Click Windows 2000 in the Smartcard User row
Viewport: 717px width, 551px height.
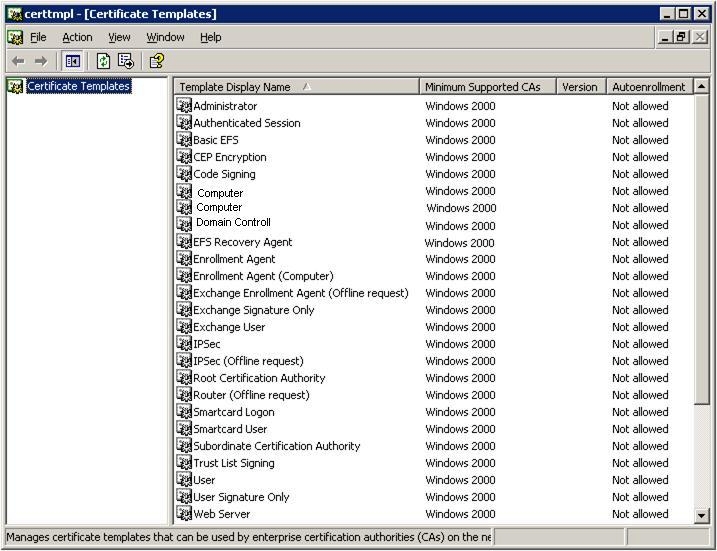(460, 429)
